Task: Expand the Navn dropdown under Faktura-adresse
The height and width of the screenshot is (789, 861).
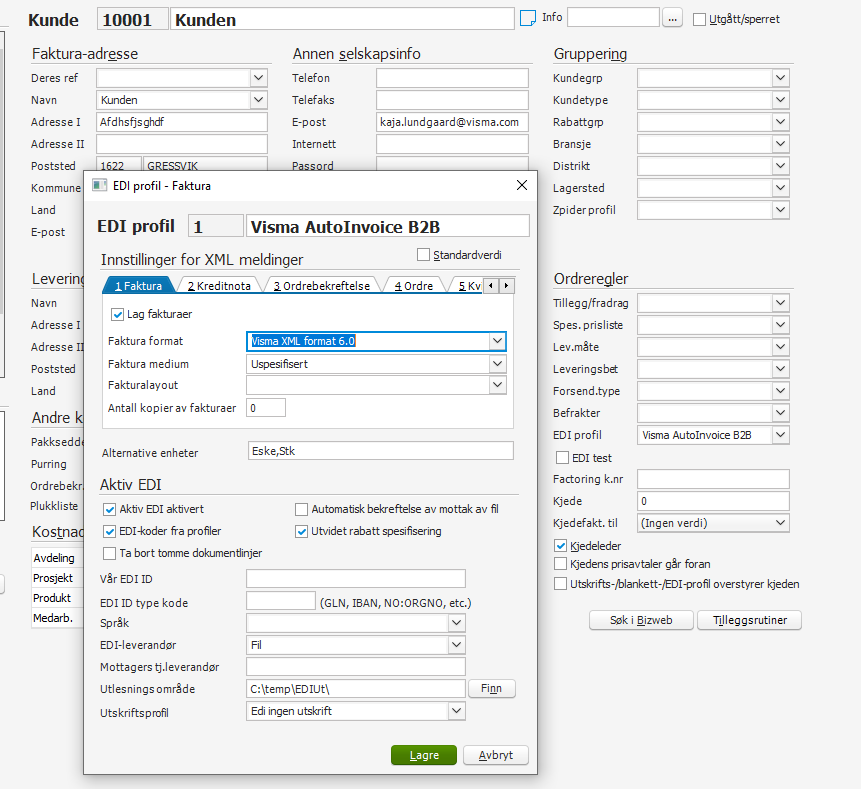Action: click(258, 100)
